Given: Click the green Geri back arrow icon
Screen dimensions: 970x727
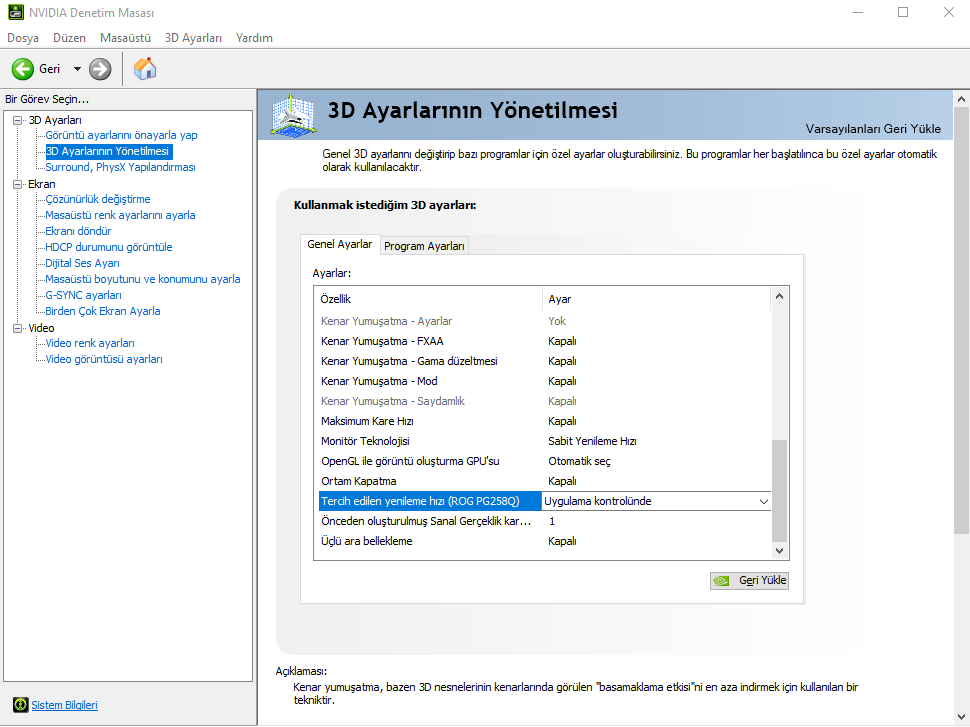Looking at the screenshot, I should tap(23, 69).
